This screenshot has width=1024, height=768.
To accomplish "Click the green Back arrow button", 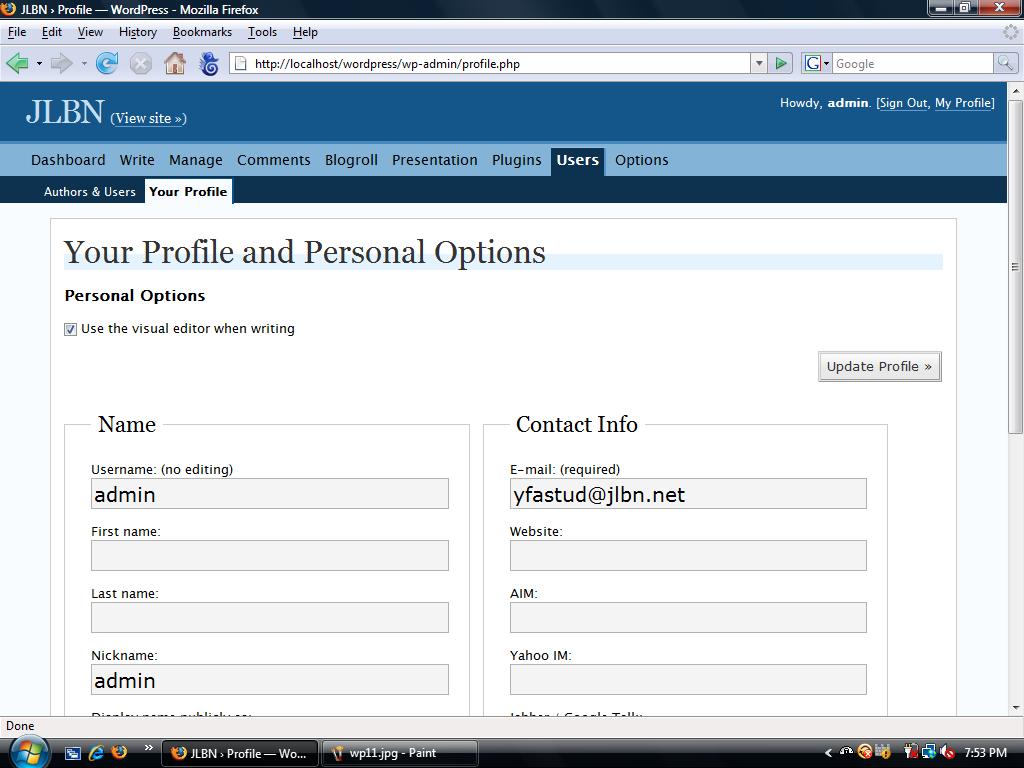I will [x=17, y=64].
